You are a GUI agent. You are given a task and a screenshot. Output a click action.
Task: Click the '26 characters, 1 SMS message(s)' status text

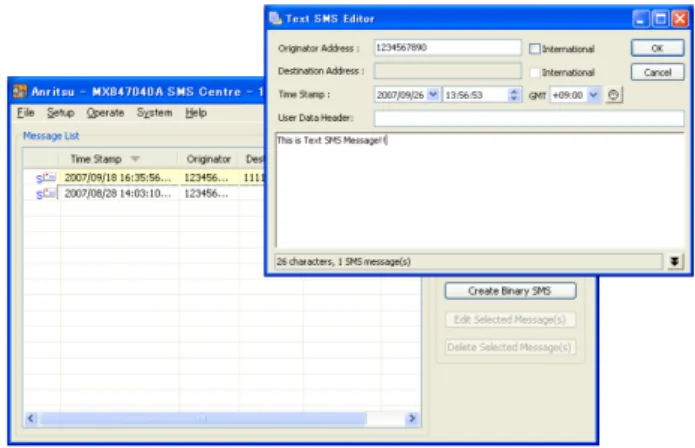344,261
